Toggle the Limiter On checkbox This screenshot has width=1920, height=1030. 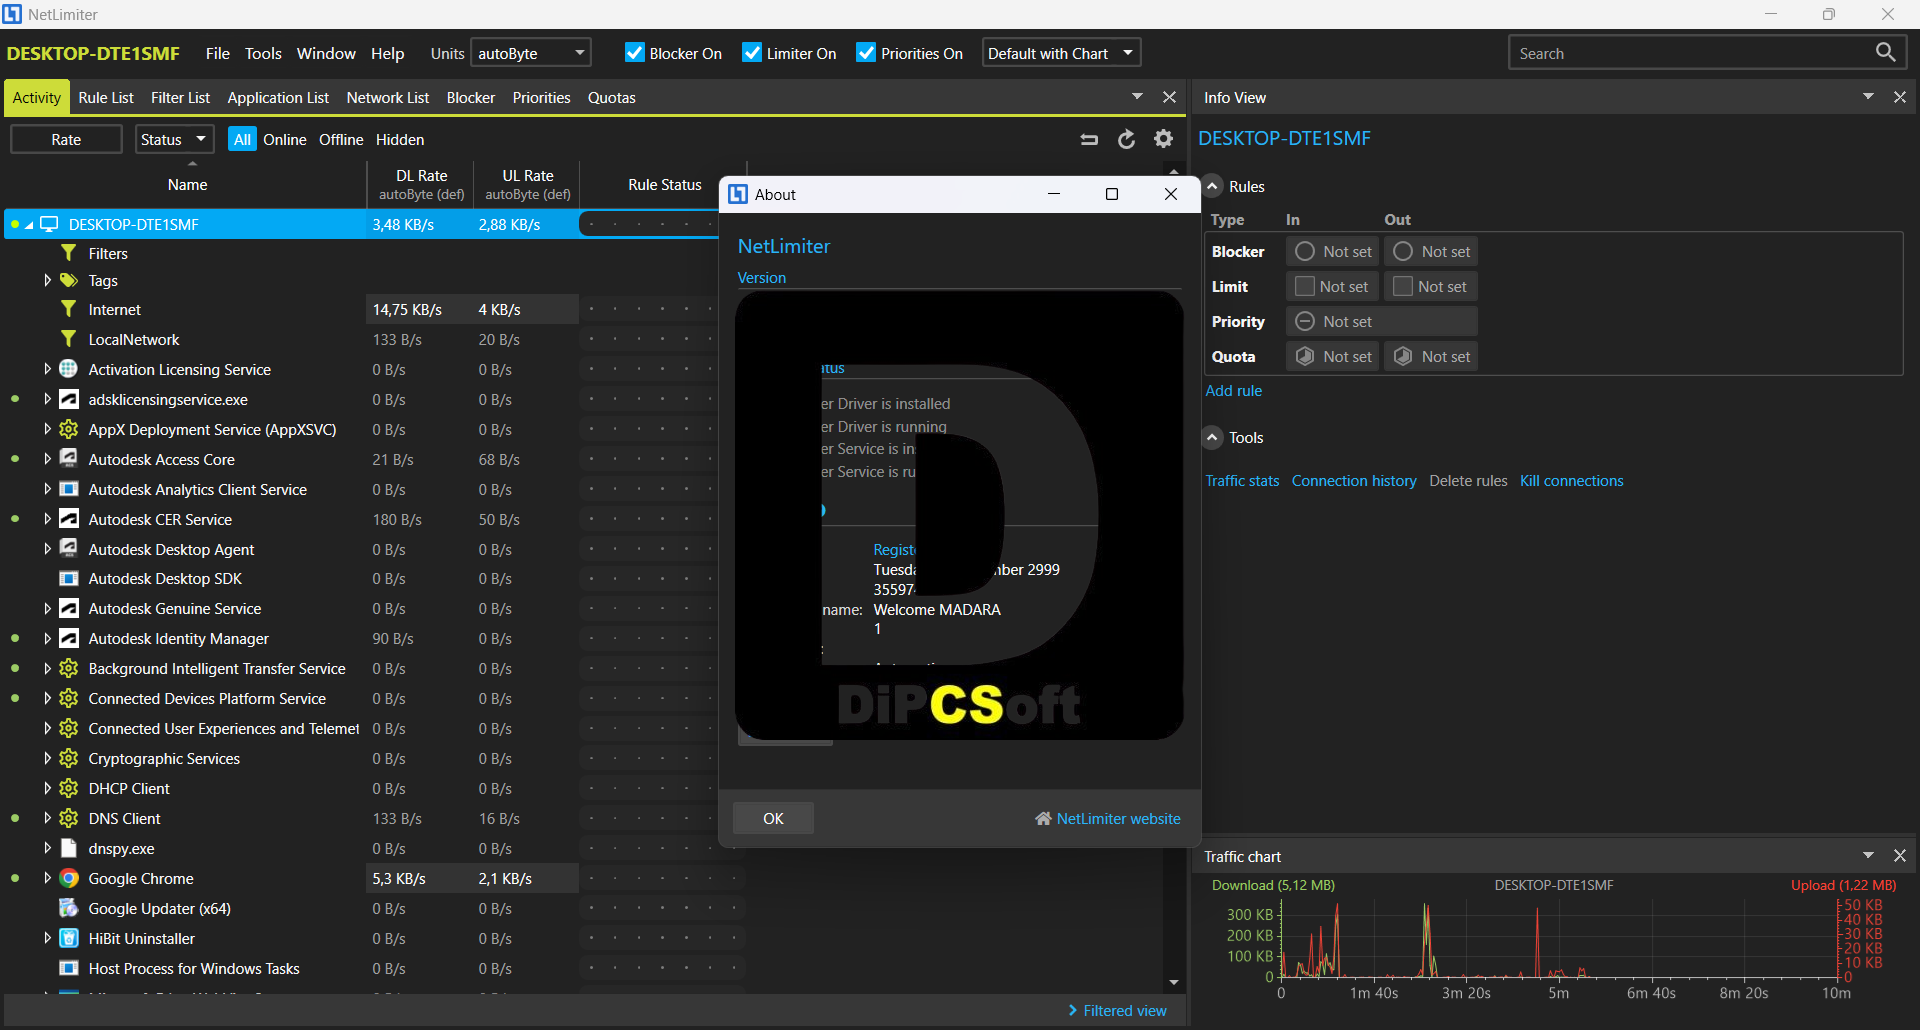(752, 53)
